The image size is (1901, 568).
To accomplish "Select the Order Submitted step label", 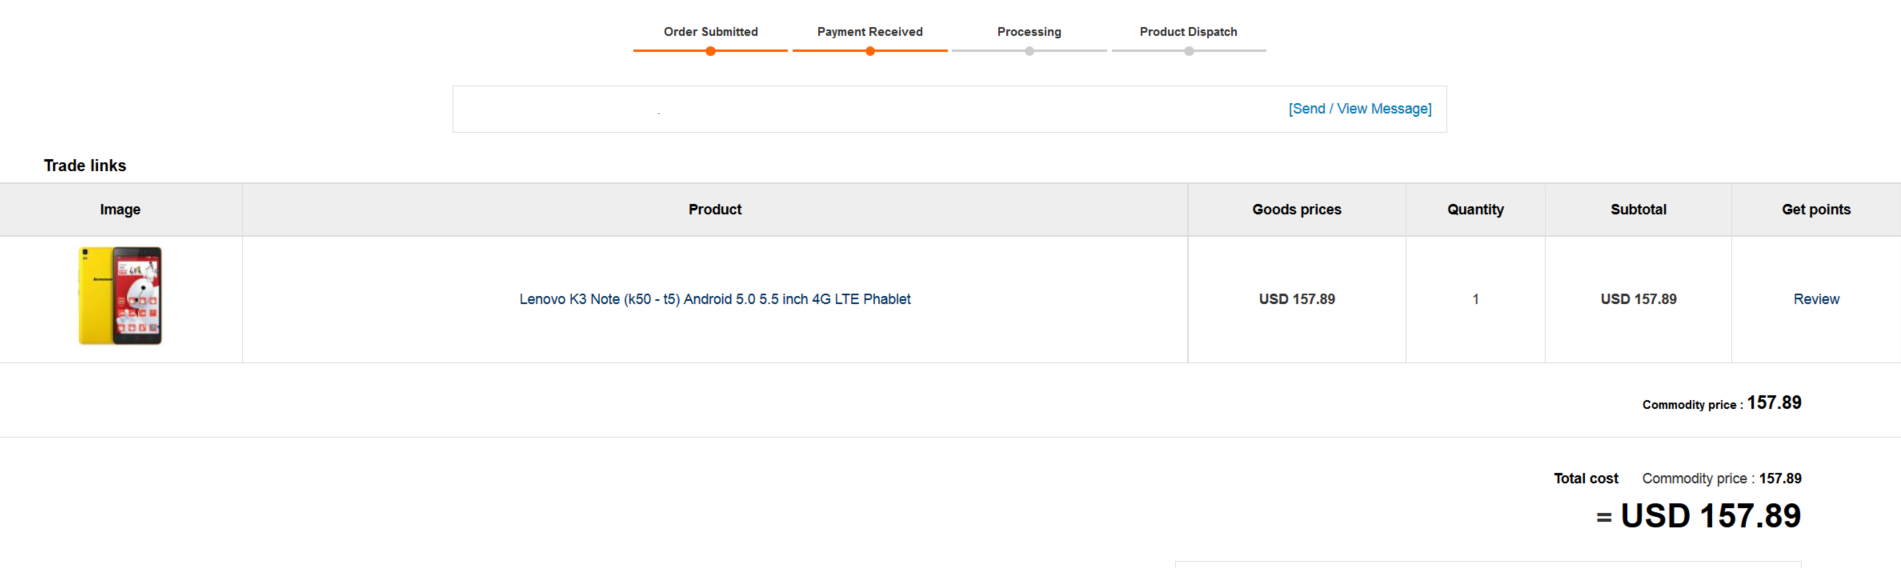I will pos(711,32).
